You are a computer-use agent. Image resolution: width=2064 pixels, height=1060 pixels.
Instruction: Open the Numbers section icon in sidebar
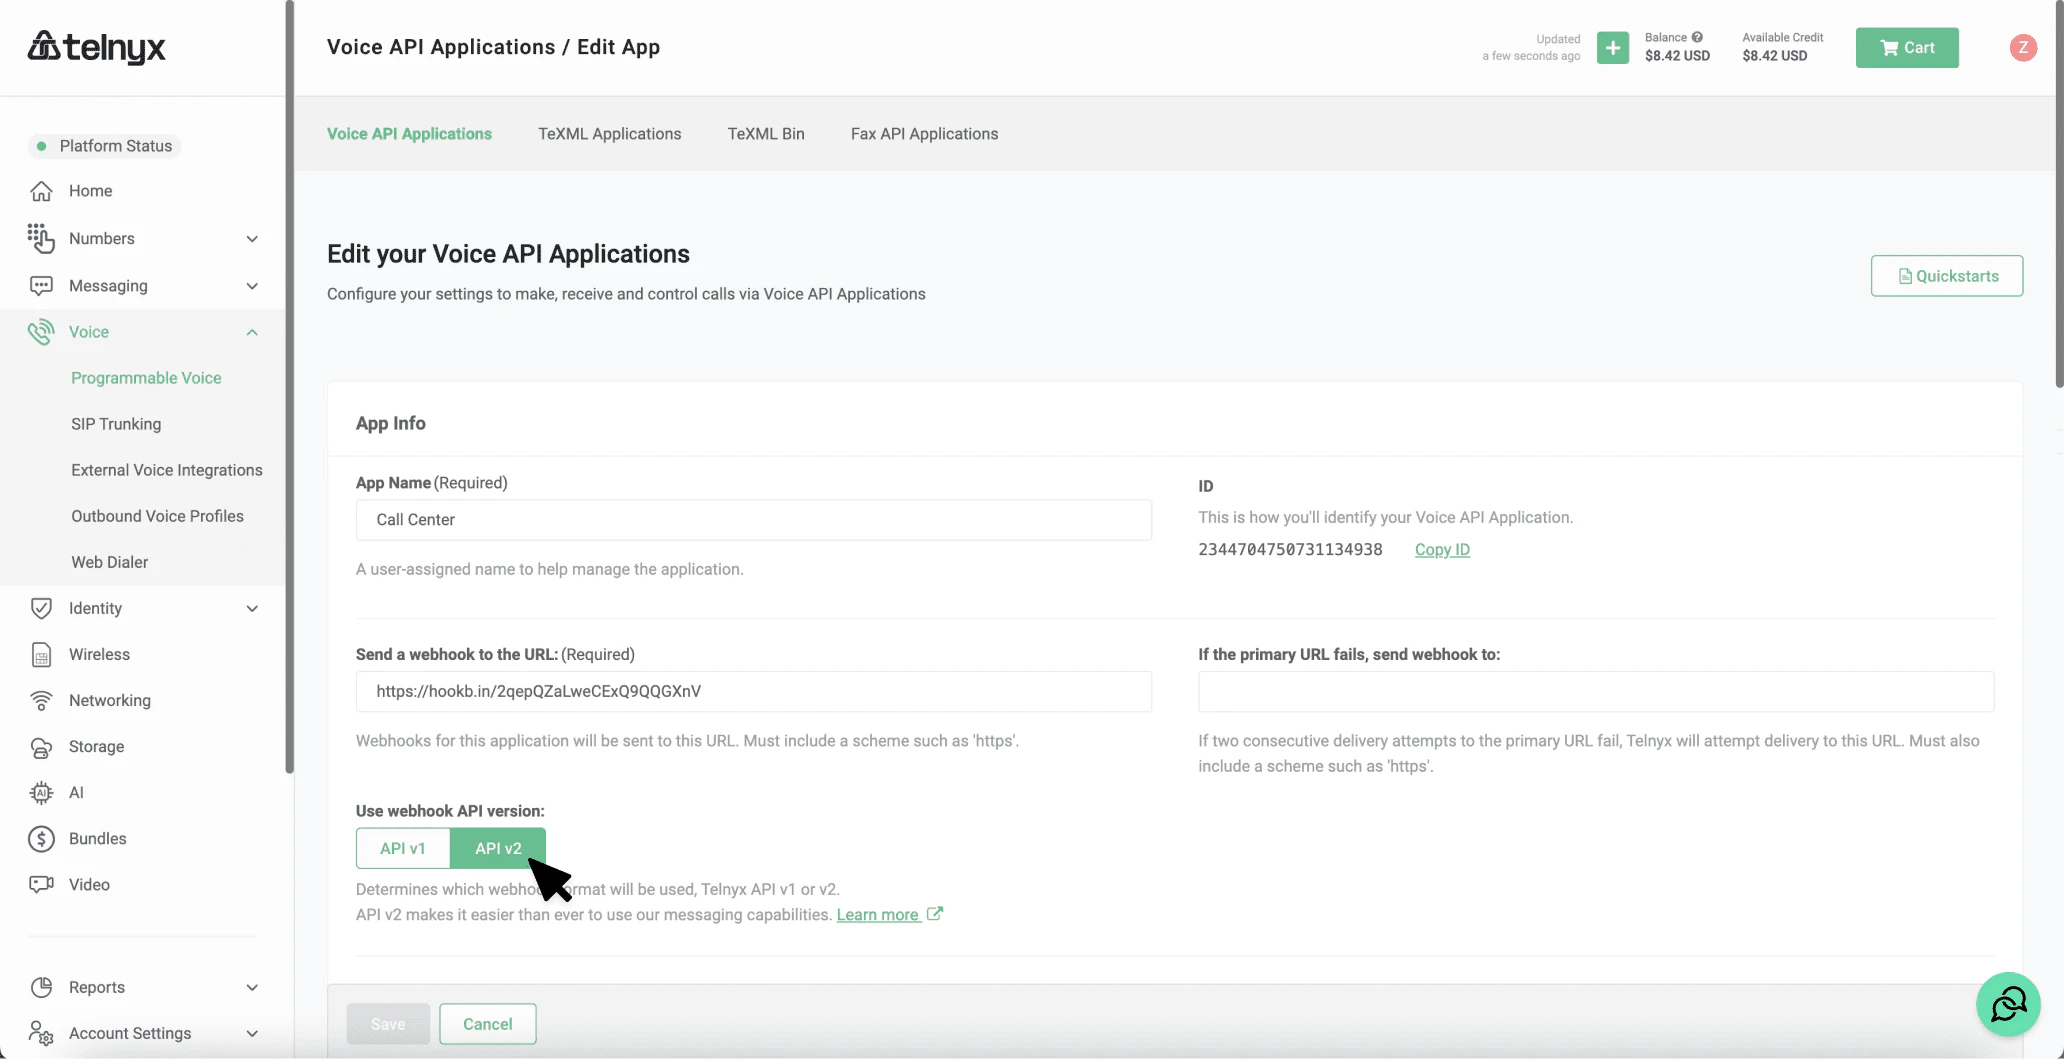point(40,238)
